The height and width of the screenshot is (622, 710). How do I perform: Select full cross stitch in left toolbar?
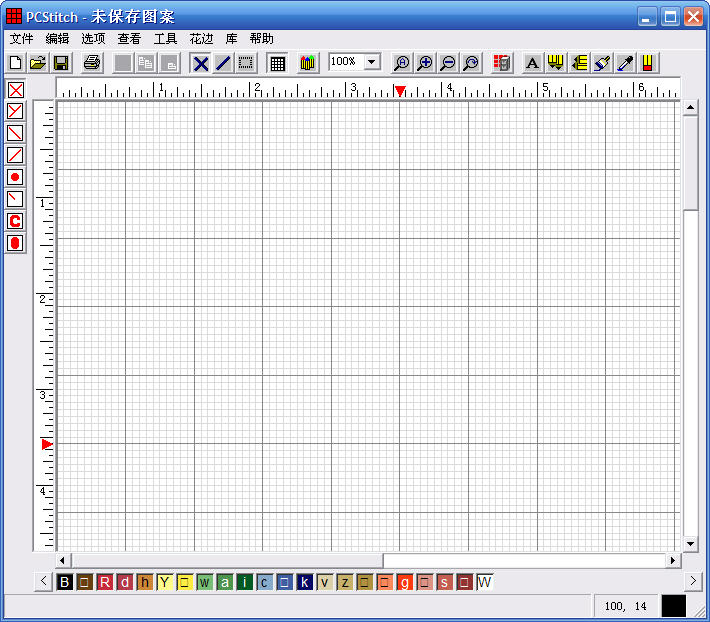pos(15,90)
